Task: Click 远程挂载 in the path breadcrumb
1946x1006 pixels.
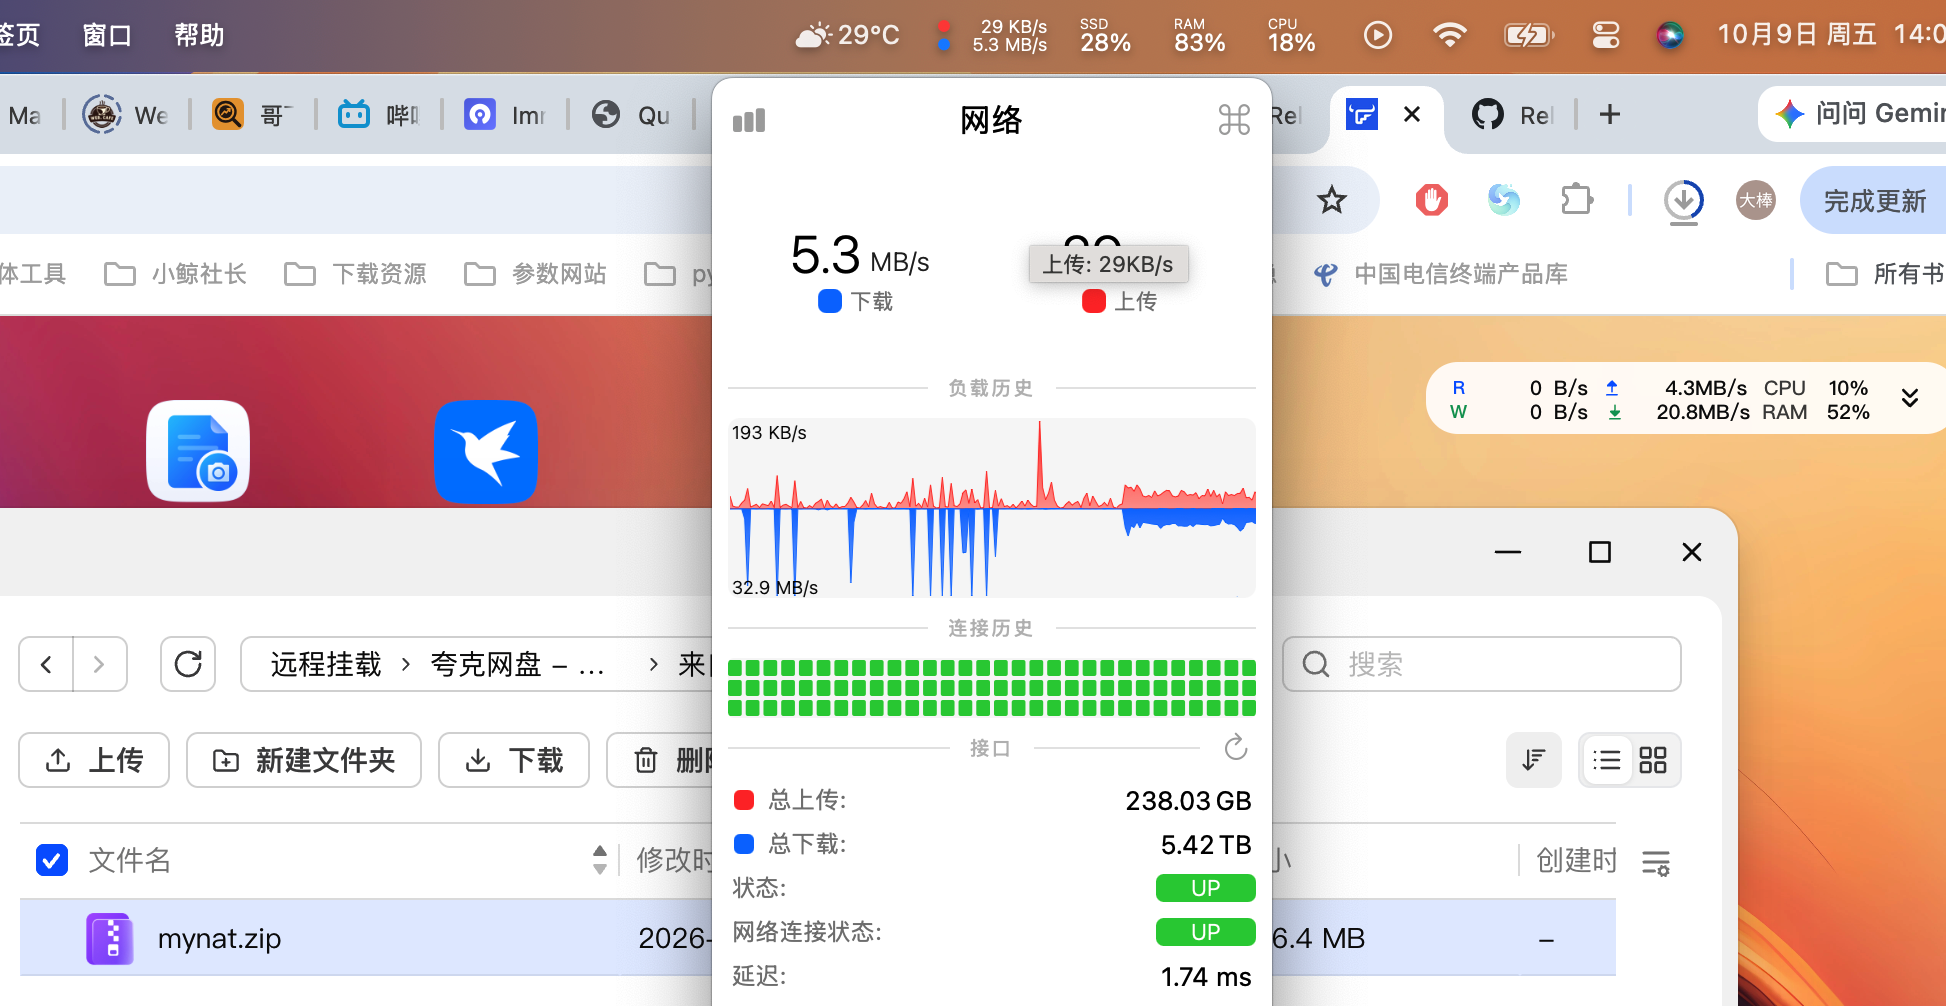Action: point(326,665)
